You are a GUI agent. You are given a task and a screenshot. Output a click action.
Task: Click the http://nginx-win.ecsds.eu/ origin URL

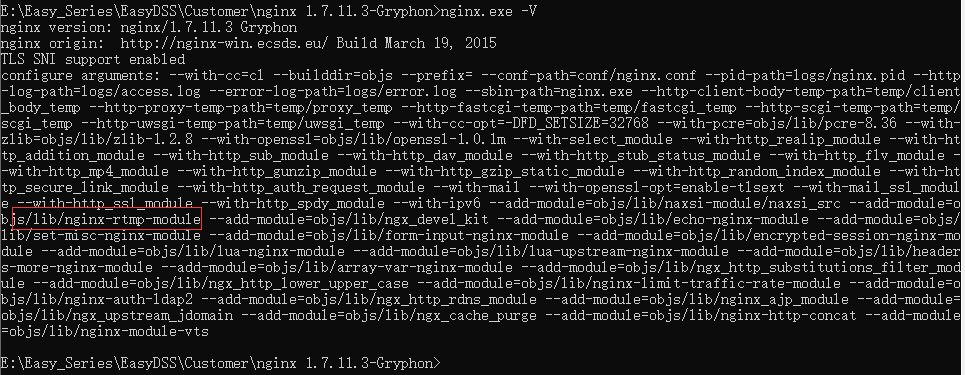pyautogui.click(x=224, y=44)
